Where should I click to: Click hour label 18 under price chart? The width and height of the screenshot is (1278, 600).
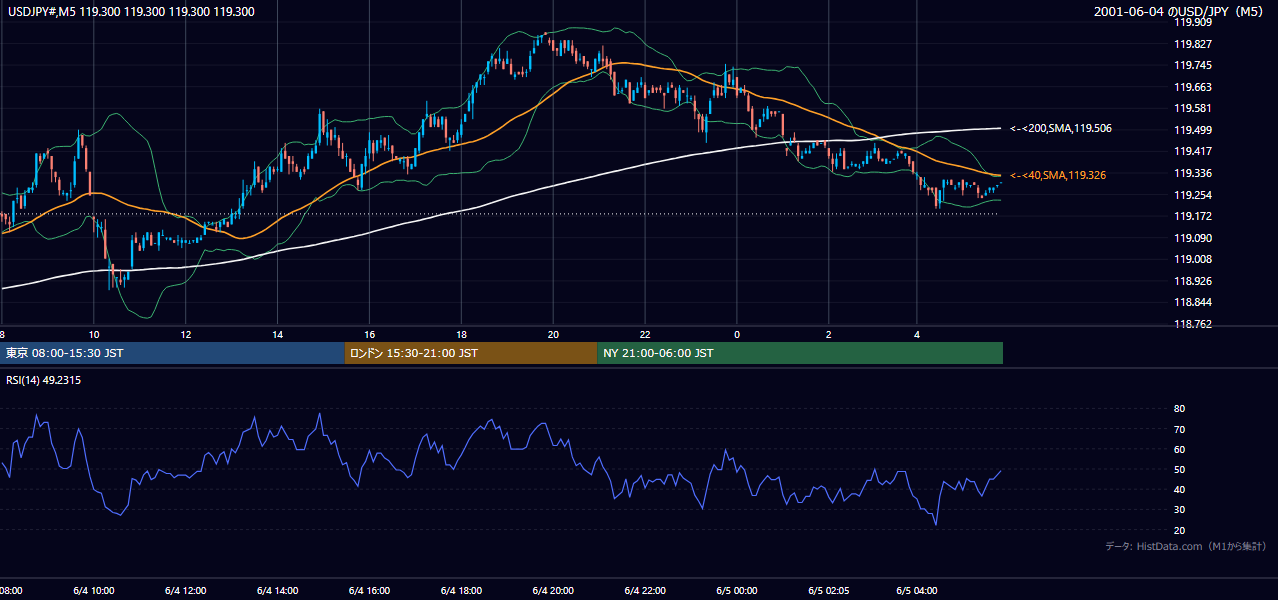[x=461, y=334]
